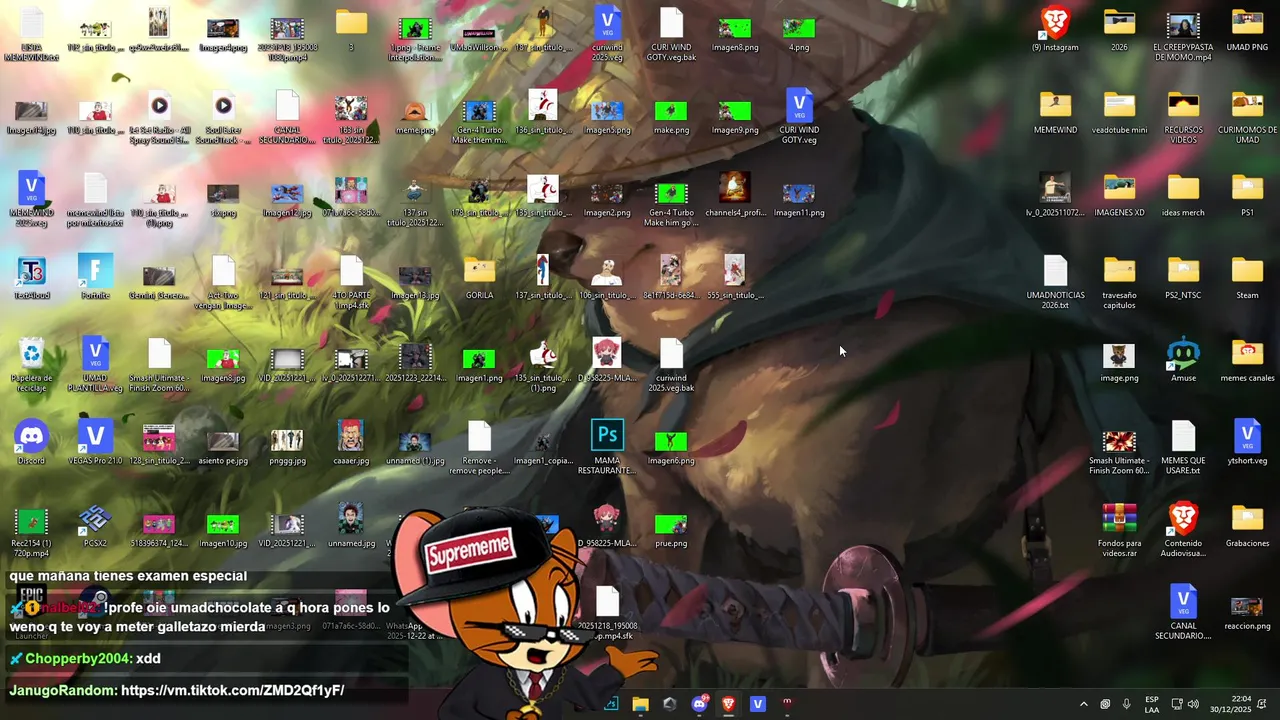The height and width of the screenshot is (720, 1280).
Task: Select the travesaño capitulos folder
Action: (x=1119, y=282)
